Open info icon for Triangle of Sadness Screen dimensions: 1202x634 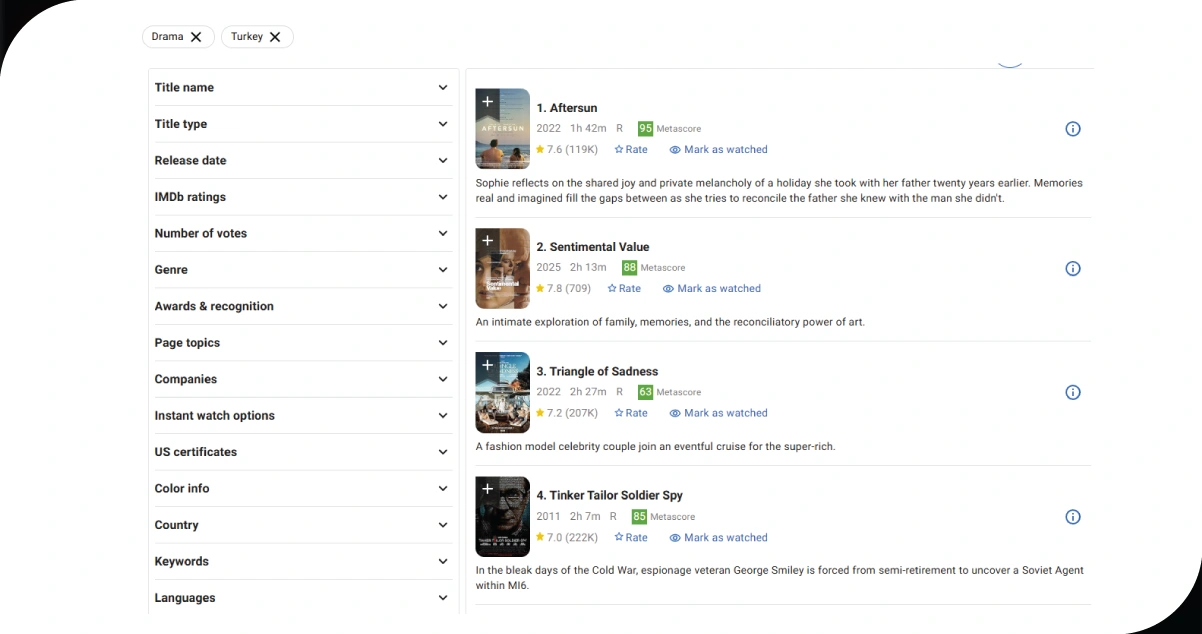[1073, 393]
